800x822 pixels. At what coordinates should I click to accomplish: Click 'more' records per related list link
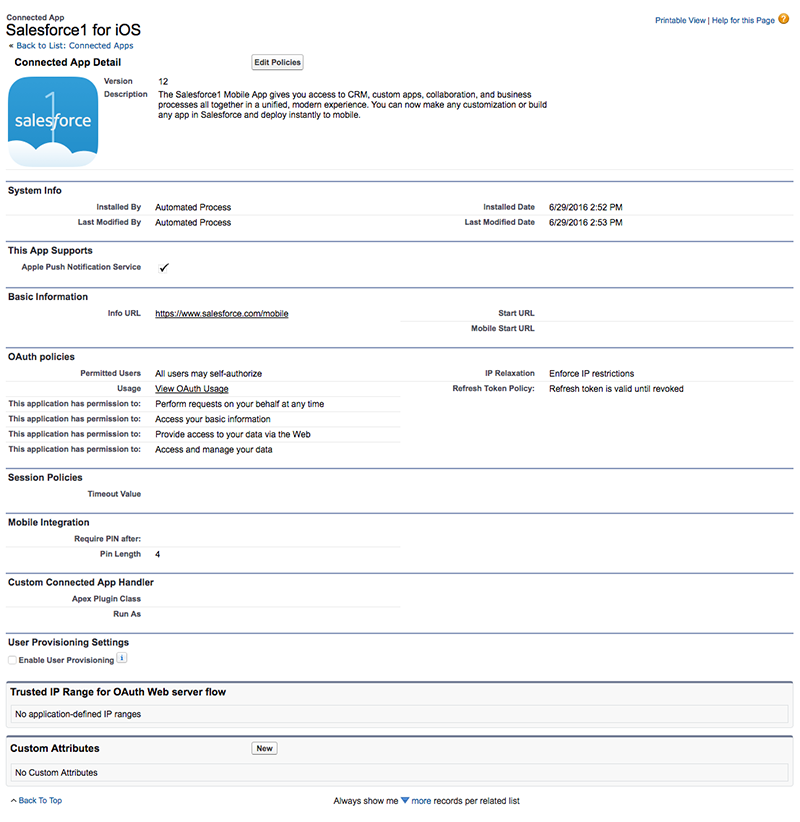(x=421, y=801)
